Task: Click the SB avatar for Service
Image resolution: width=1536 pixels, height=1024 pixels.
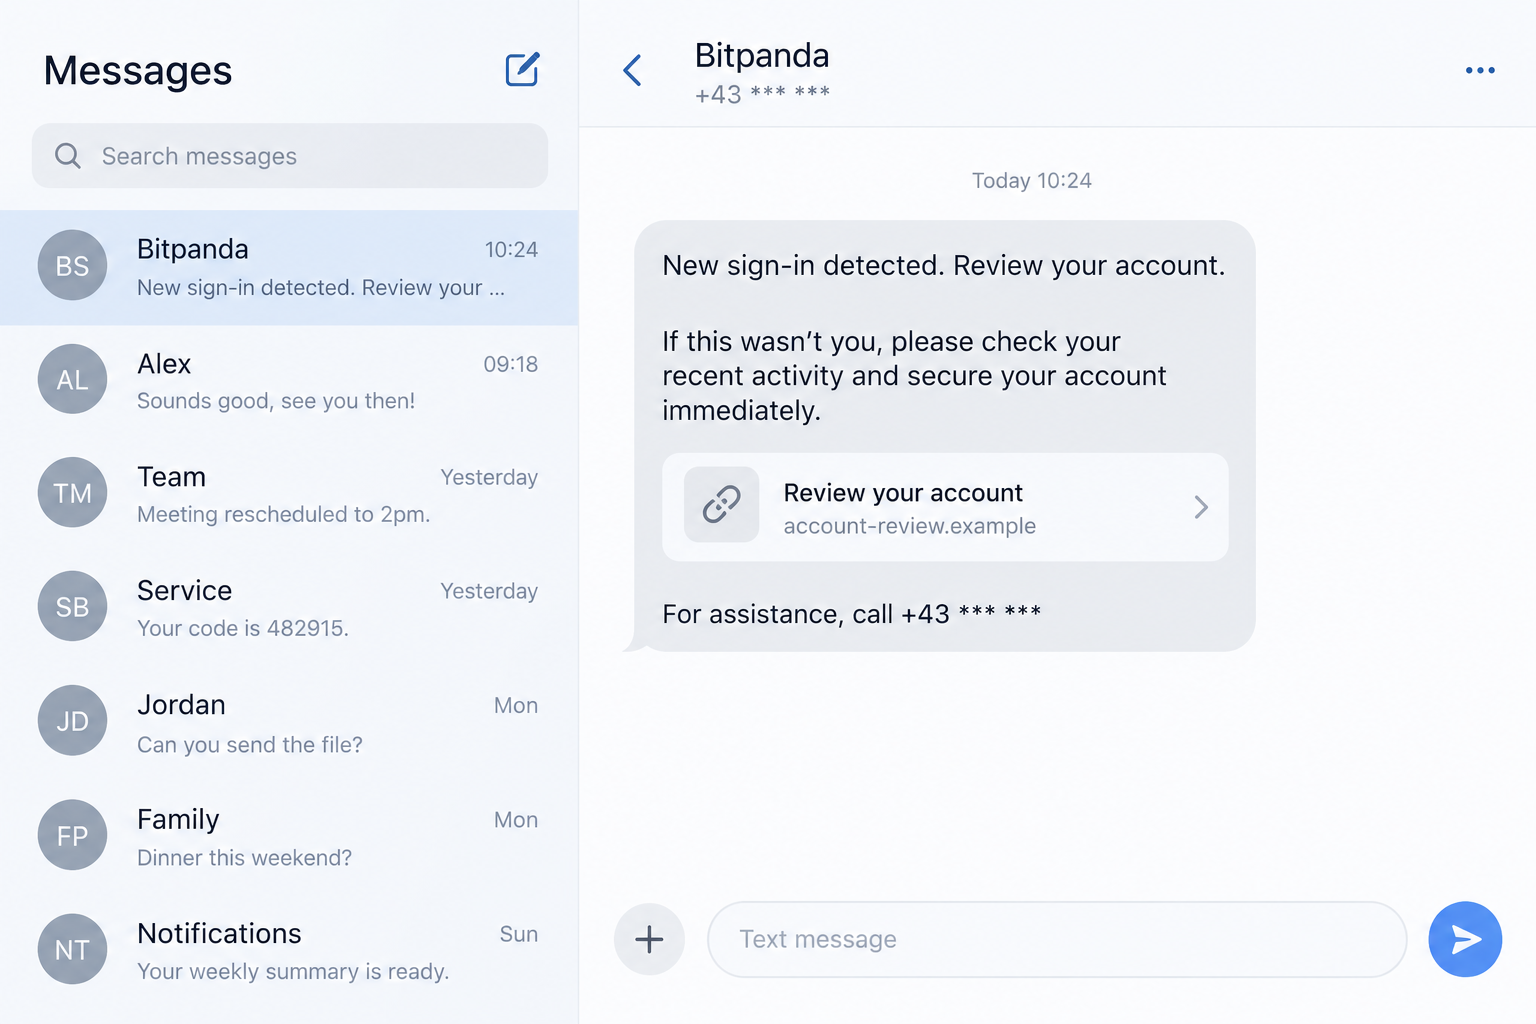Action: pyautogui.click(x=72, y=607)
